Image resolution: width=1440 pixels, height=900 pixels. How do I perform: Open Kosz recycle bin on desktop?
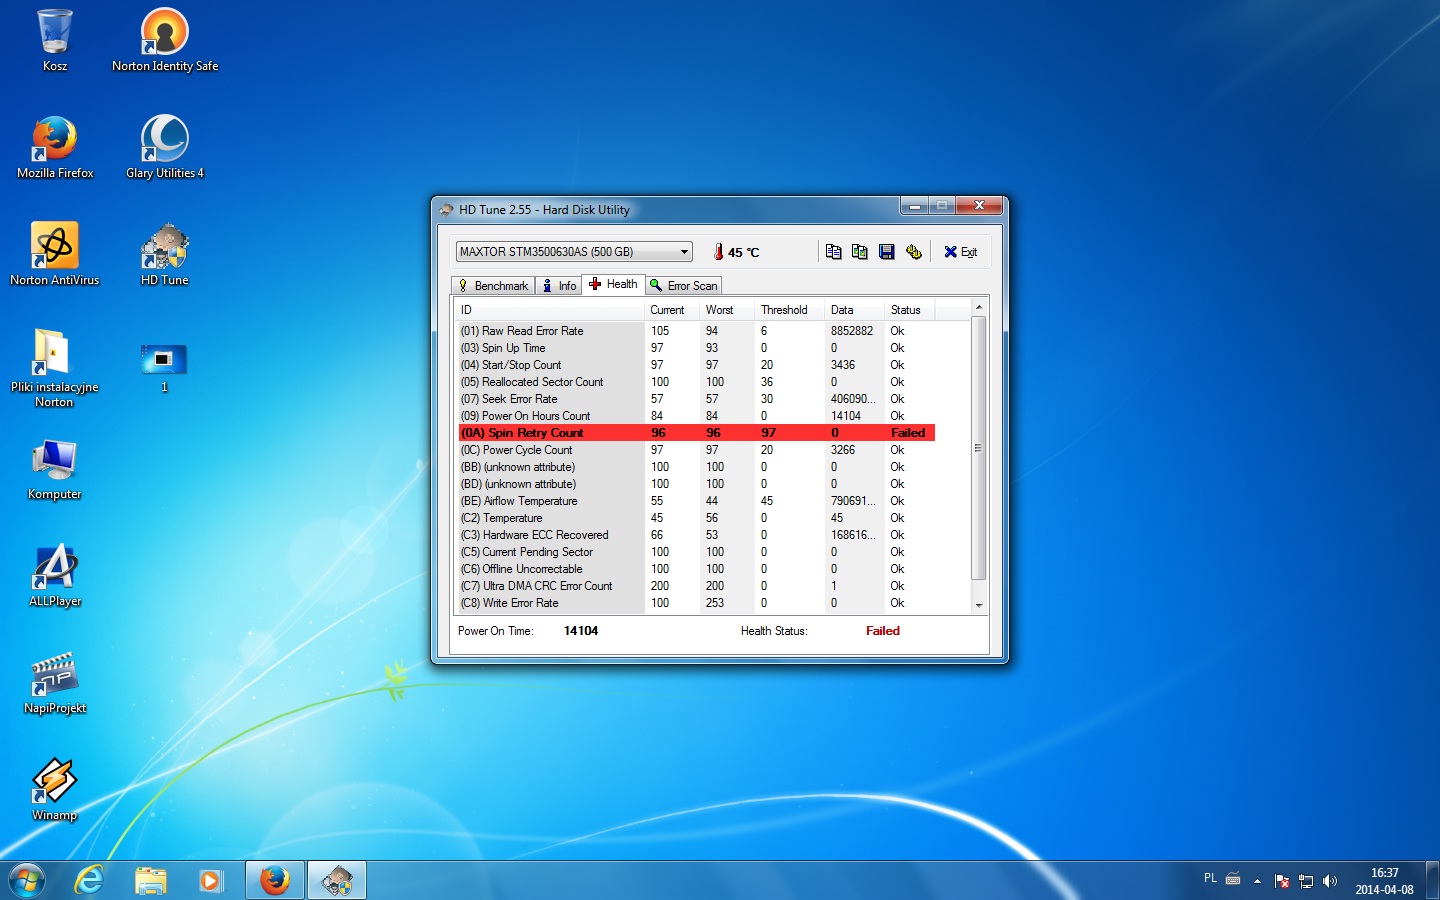pos(55,41)
